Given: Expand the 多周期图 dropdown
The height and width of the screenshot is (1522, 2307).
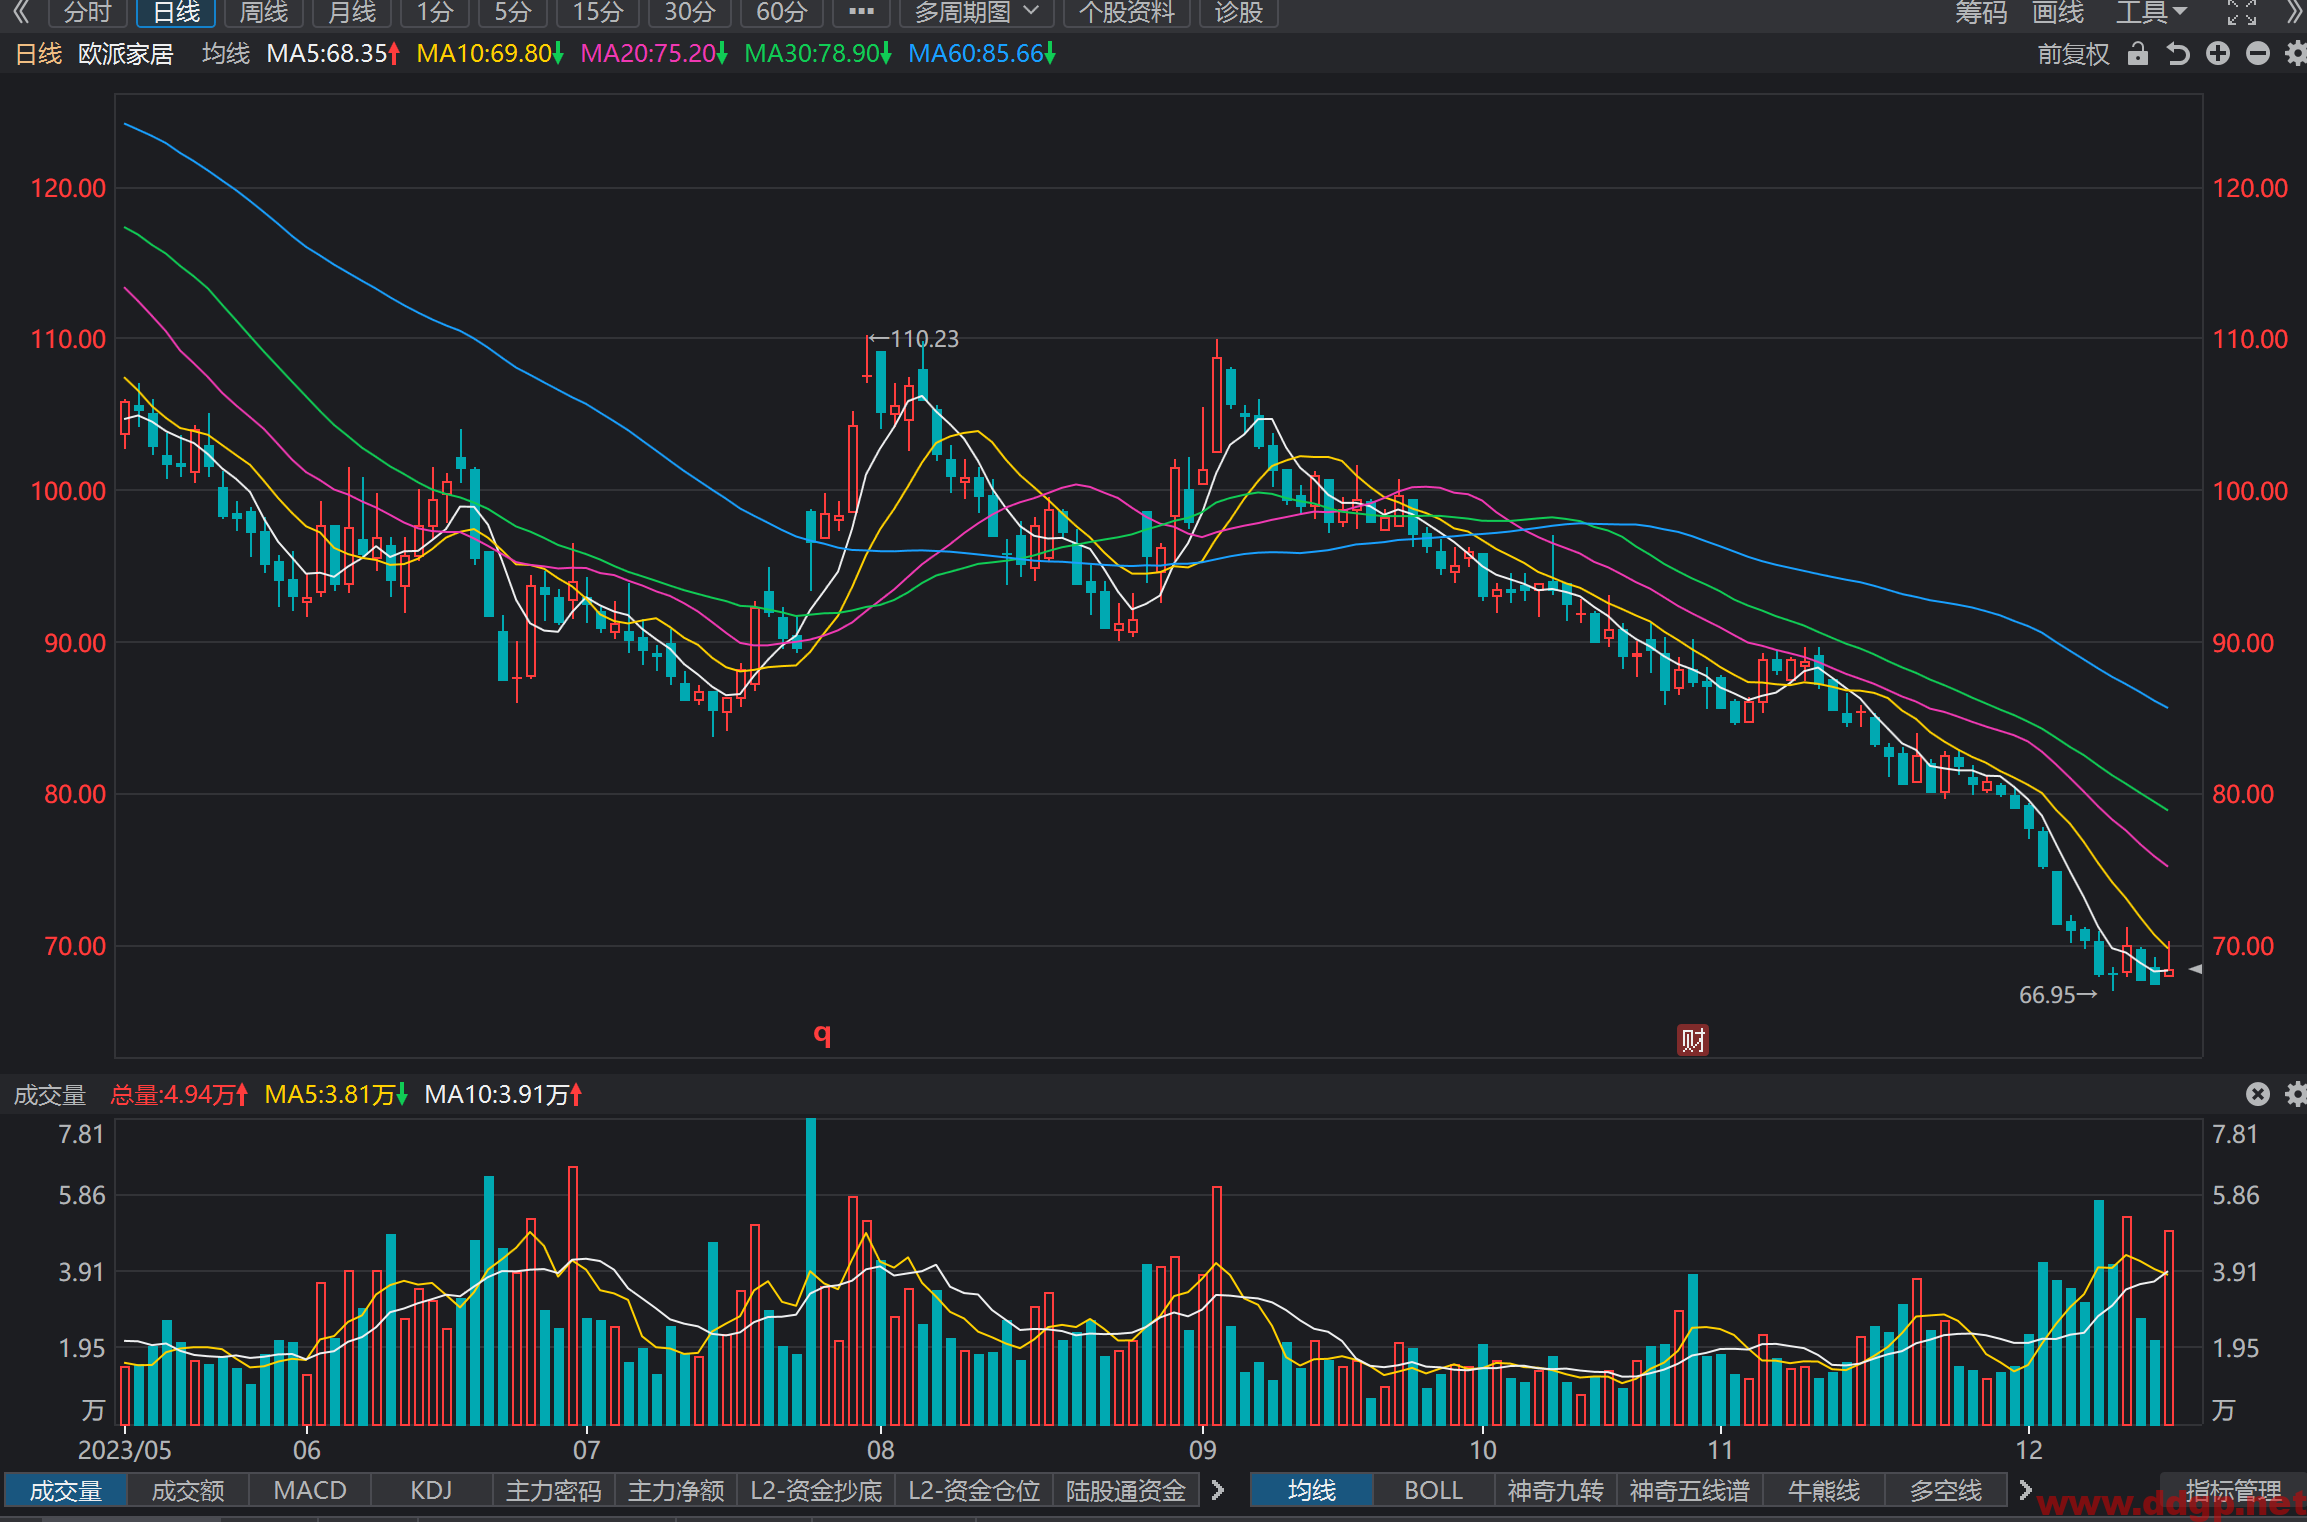Looking at the screenshot, I should click(976, 12).
